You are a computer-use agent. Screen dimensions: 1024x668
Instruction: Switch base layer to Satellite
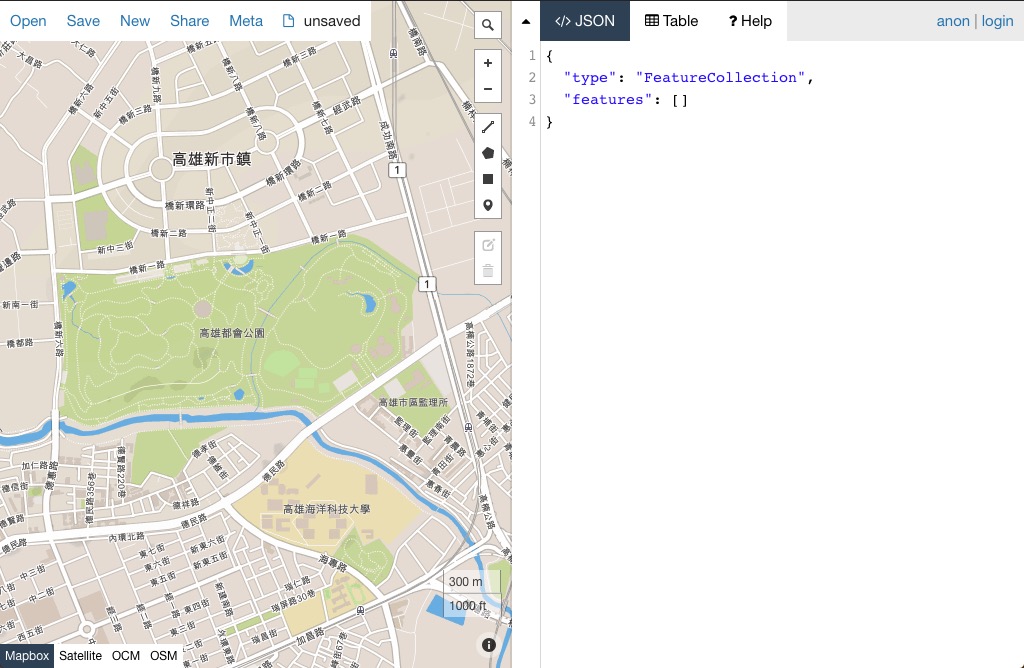[x=80, y=656]
